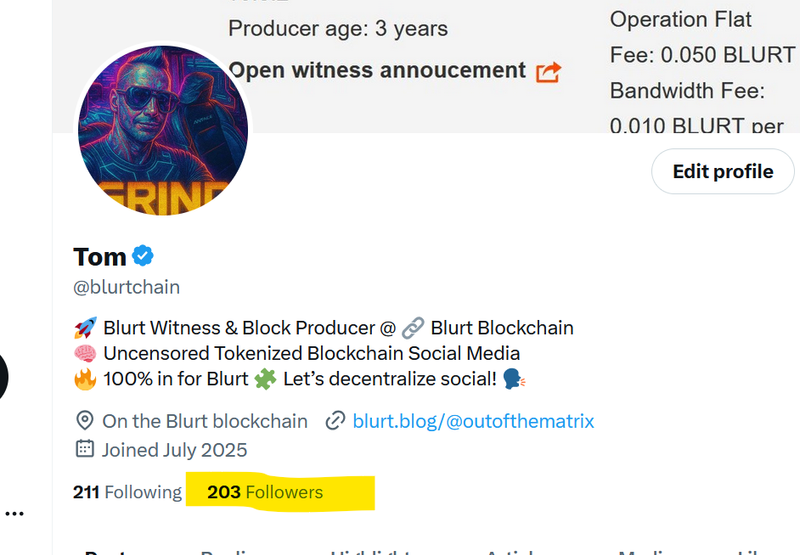Click the chain link icon before blurt.blog
Image resolution: width=800 pixels, height=555 pixels.
pos(335,421)
